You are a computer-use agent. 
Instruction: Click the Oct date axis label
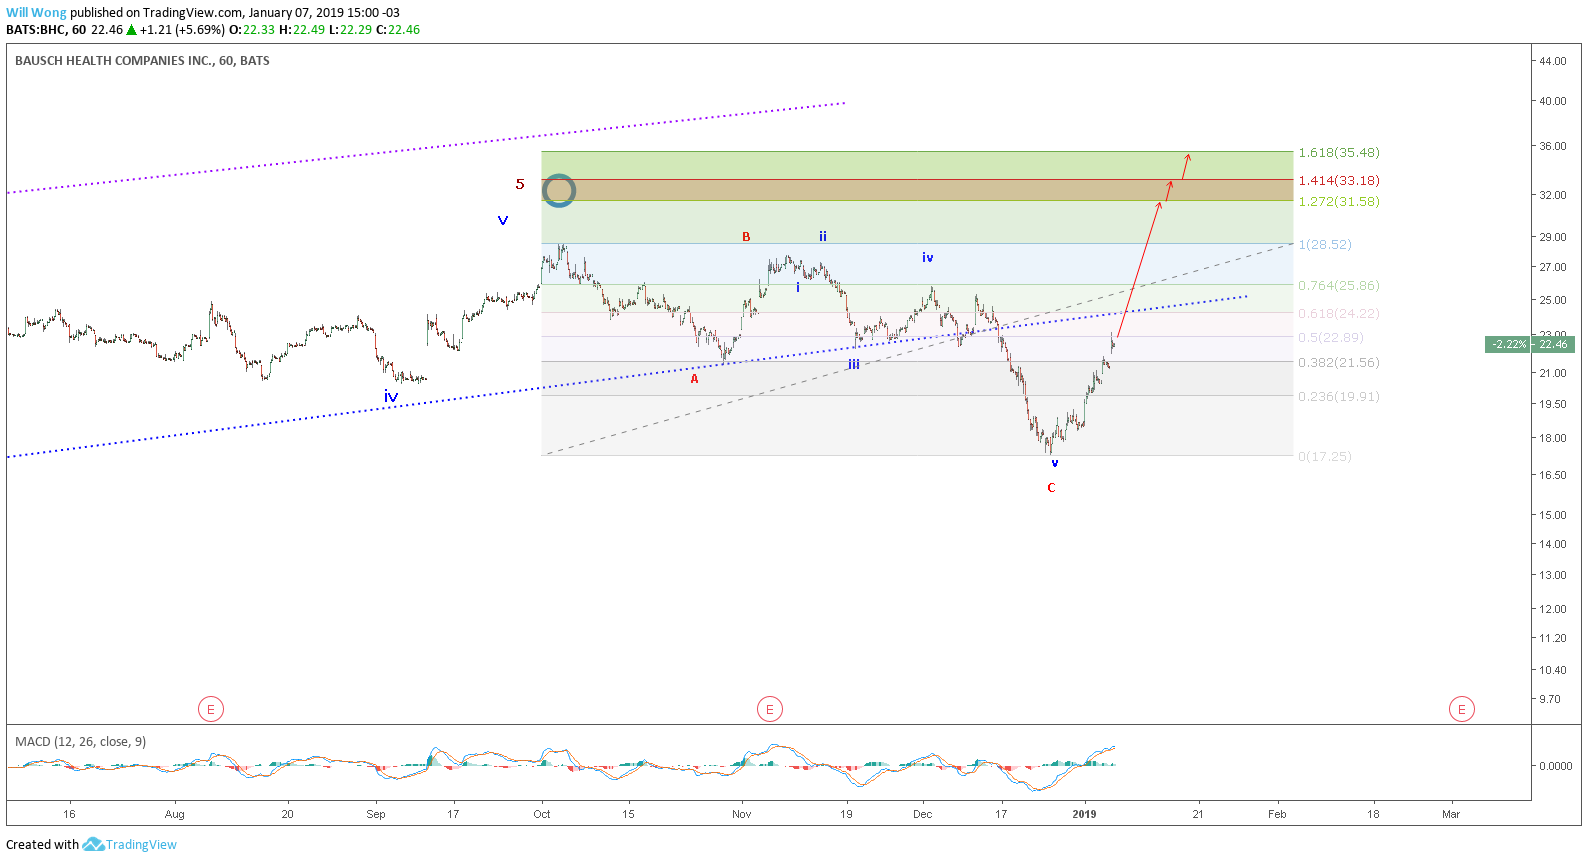542,814
